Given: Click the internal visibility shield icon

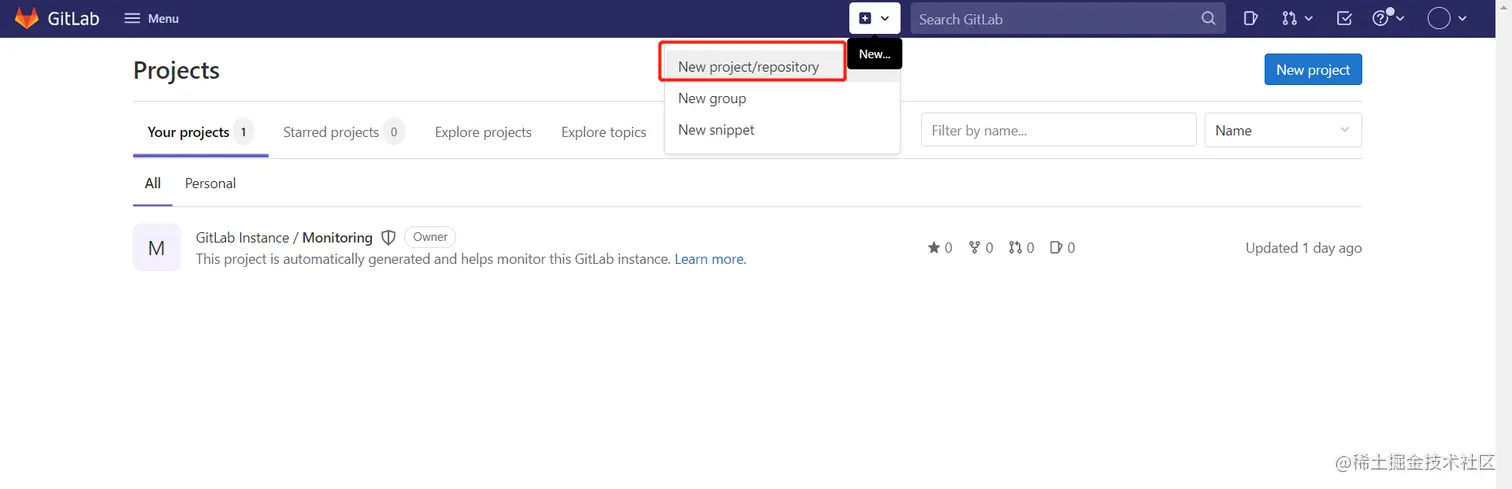Looking at the screenshot, I should tap(389, 238).
